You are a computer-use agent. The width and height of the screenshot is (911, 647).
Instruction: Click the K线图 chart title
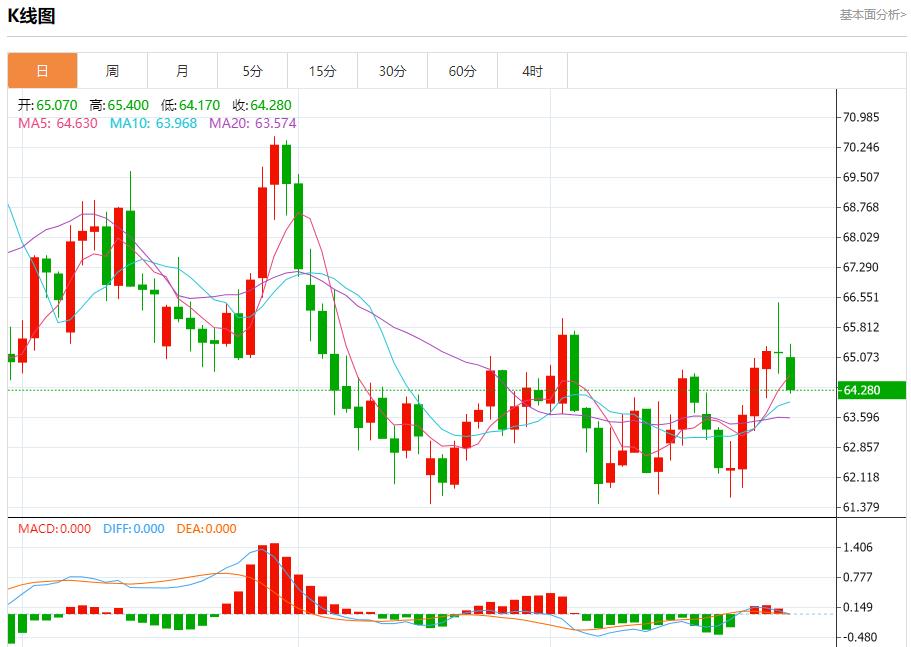tap(32, 14)
